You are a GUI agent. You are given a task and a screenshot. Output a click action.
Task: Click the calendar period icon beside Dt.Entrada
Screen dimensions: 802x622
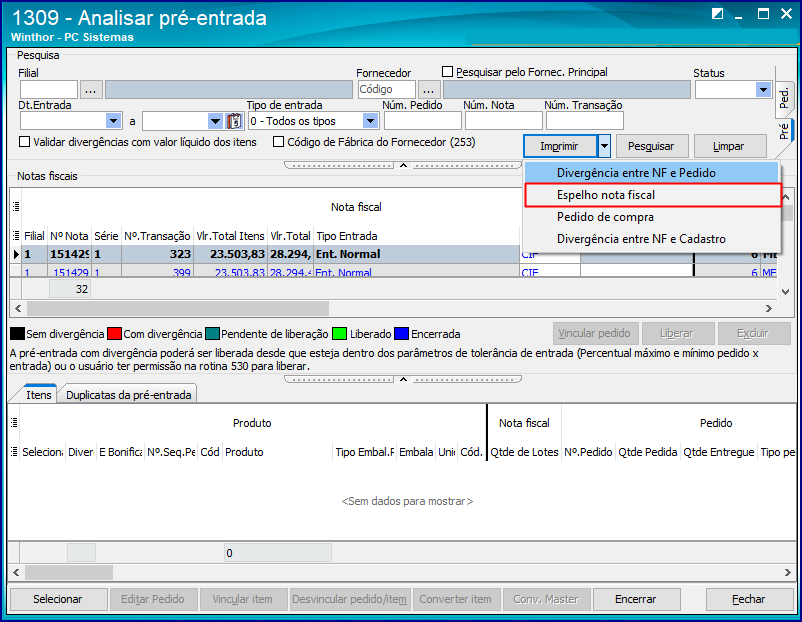234,121
